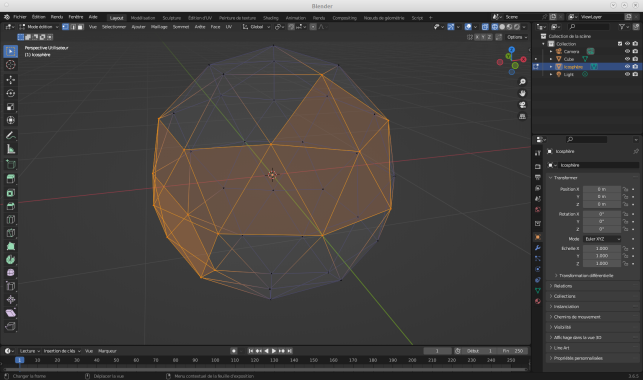Activate the Transform tool

coord(11,120)
